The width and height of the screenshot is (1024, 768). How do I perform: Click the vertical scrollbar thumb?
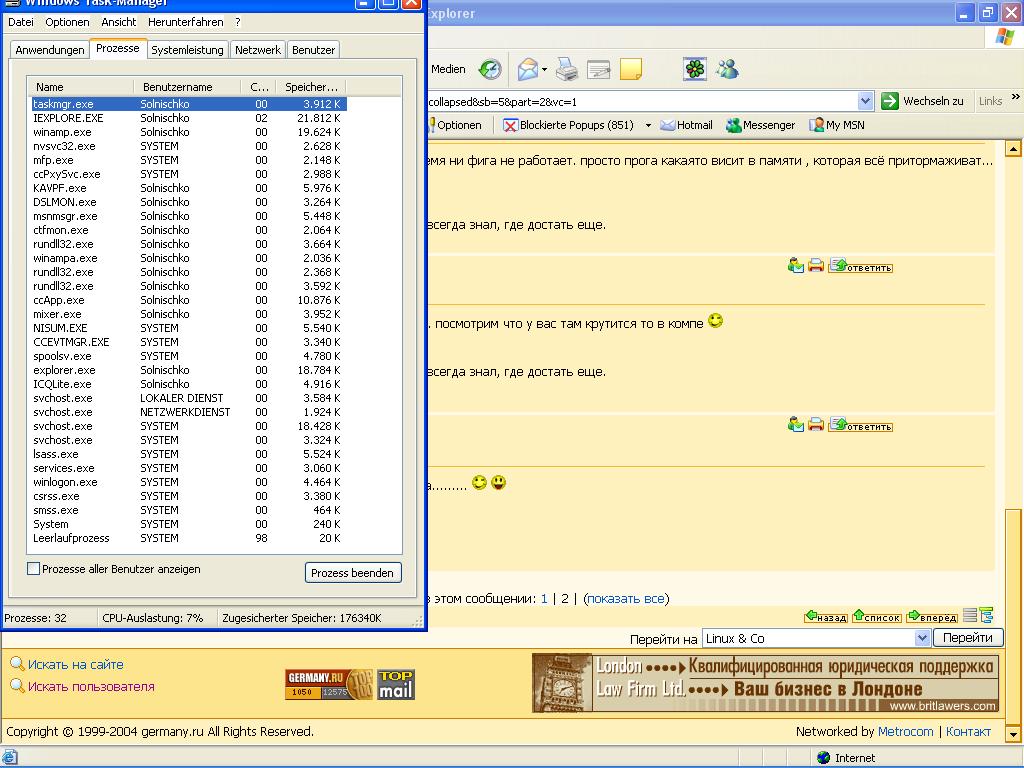(1013, 616)
